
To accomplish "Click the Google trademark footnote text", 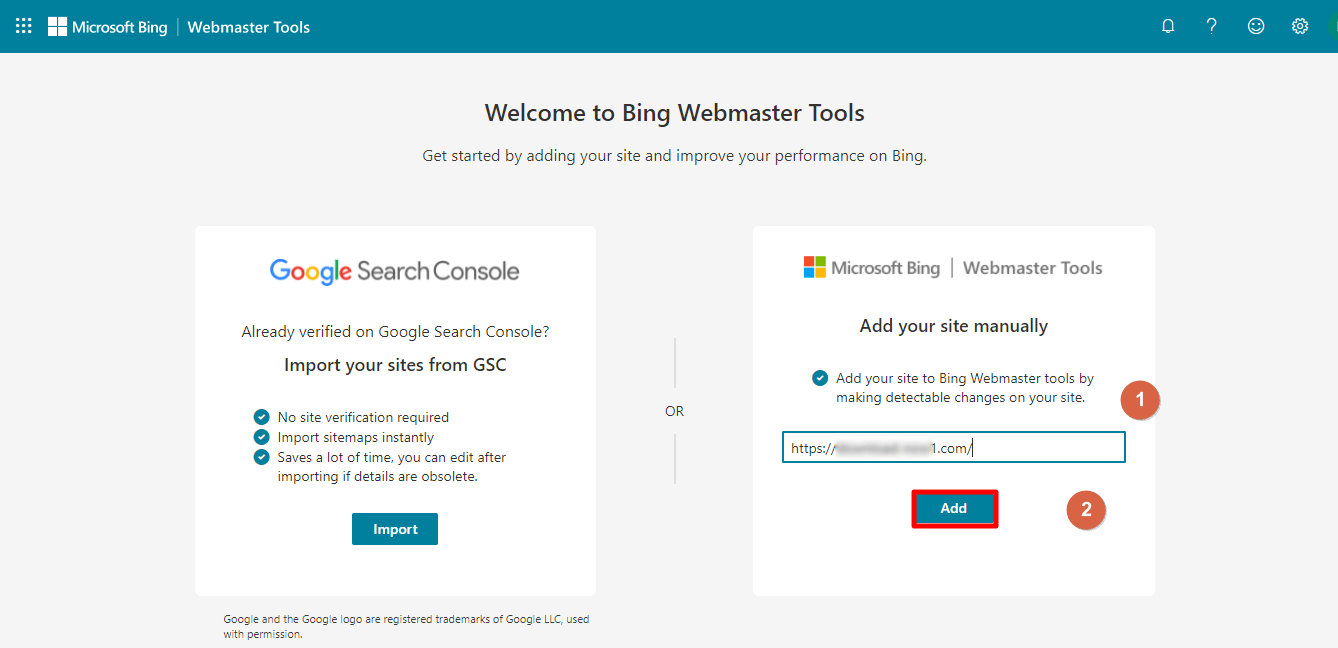I will click(406, 626).
